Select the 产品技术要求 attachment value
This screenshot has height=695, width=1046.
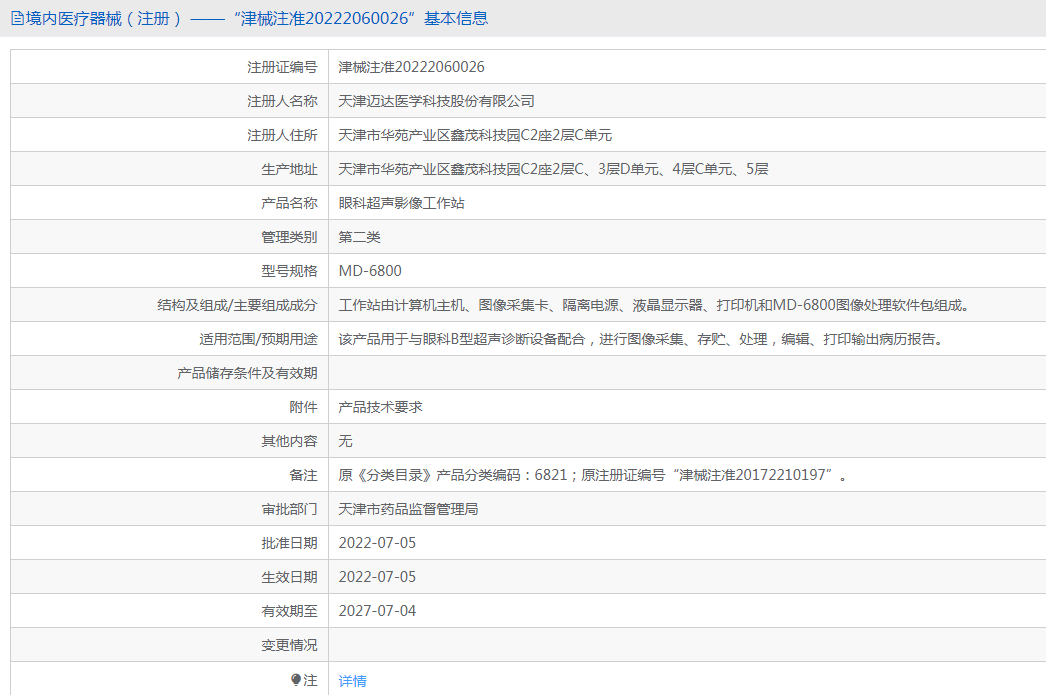(380, 407)
